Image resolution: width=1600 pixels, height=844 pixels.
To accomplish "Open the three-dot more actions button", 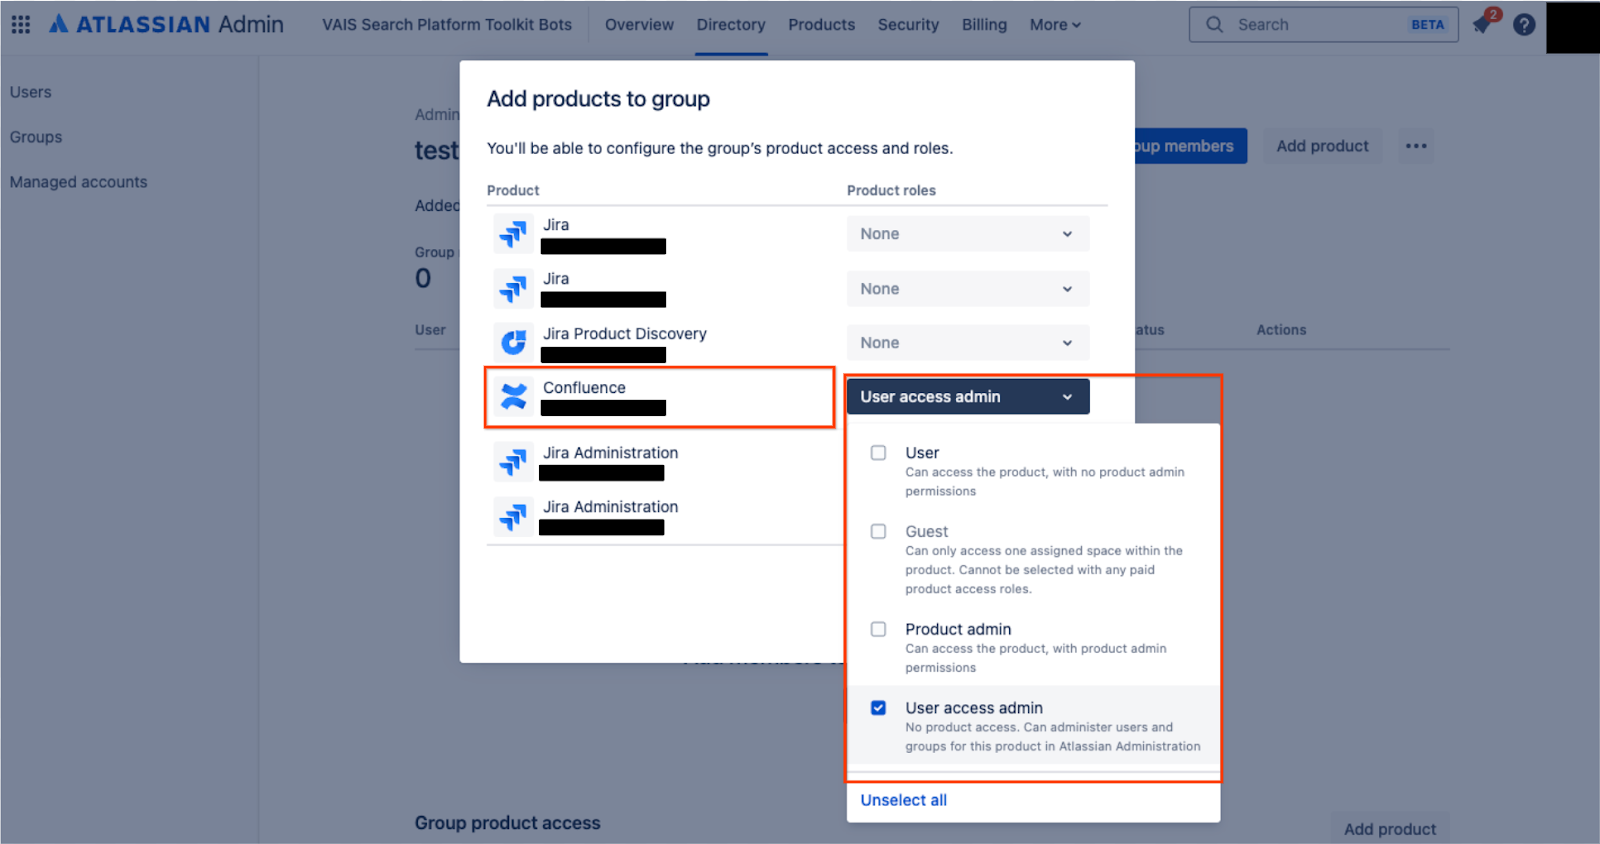I will click(1416, 146).
